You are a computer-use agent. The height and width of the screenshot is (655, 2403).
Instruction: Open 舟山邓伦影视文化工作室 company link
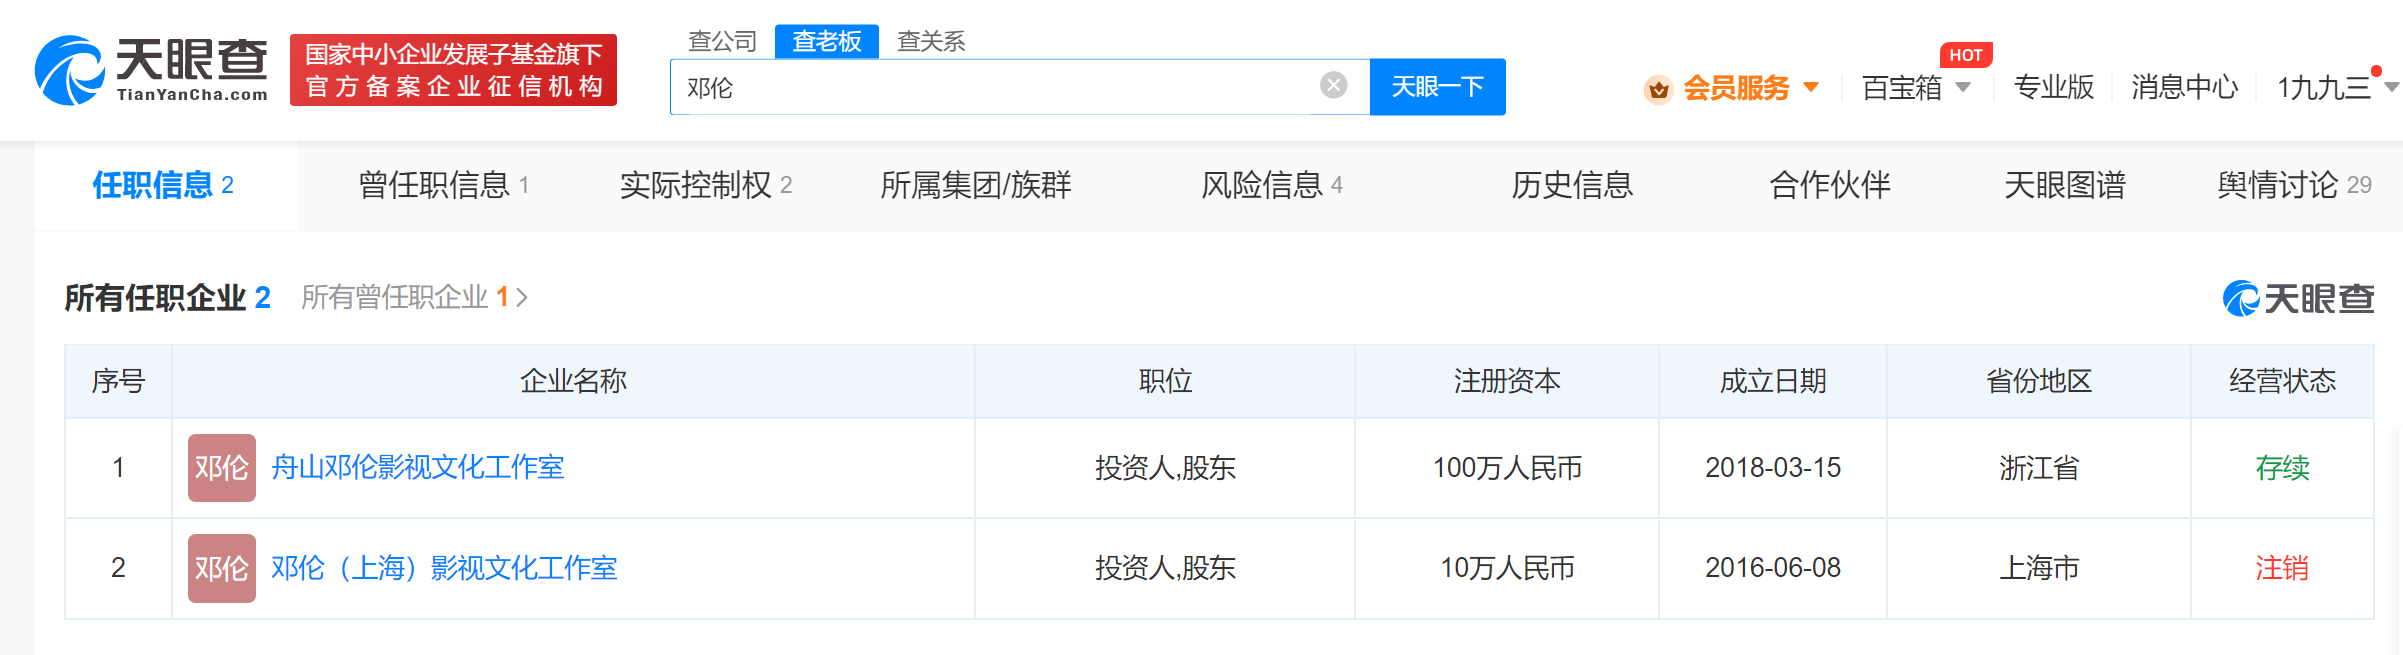[417, 468]
